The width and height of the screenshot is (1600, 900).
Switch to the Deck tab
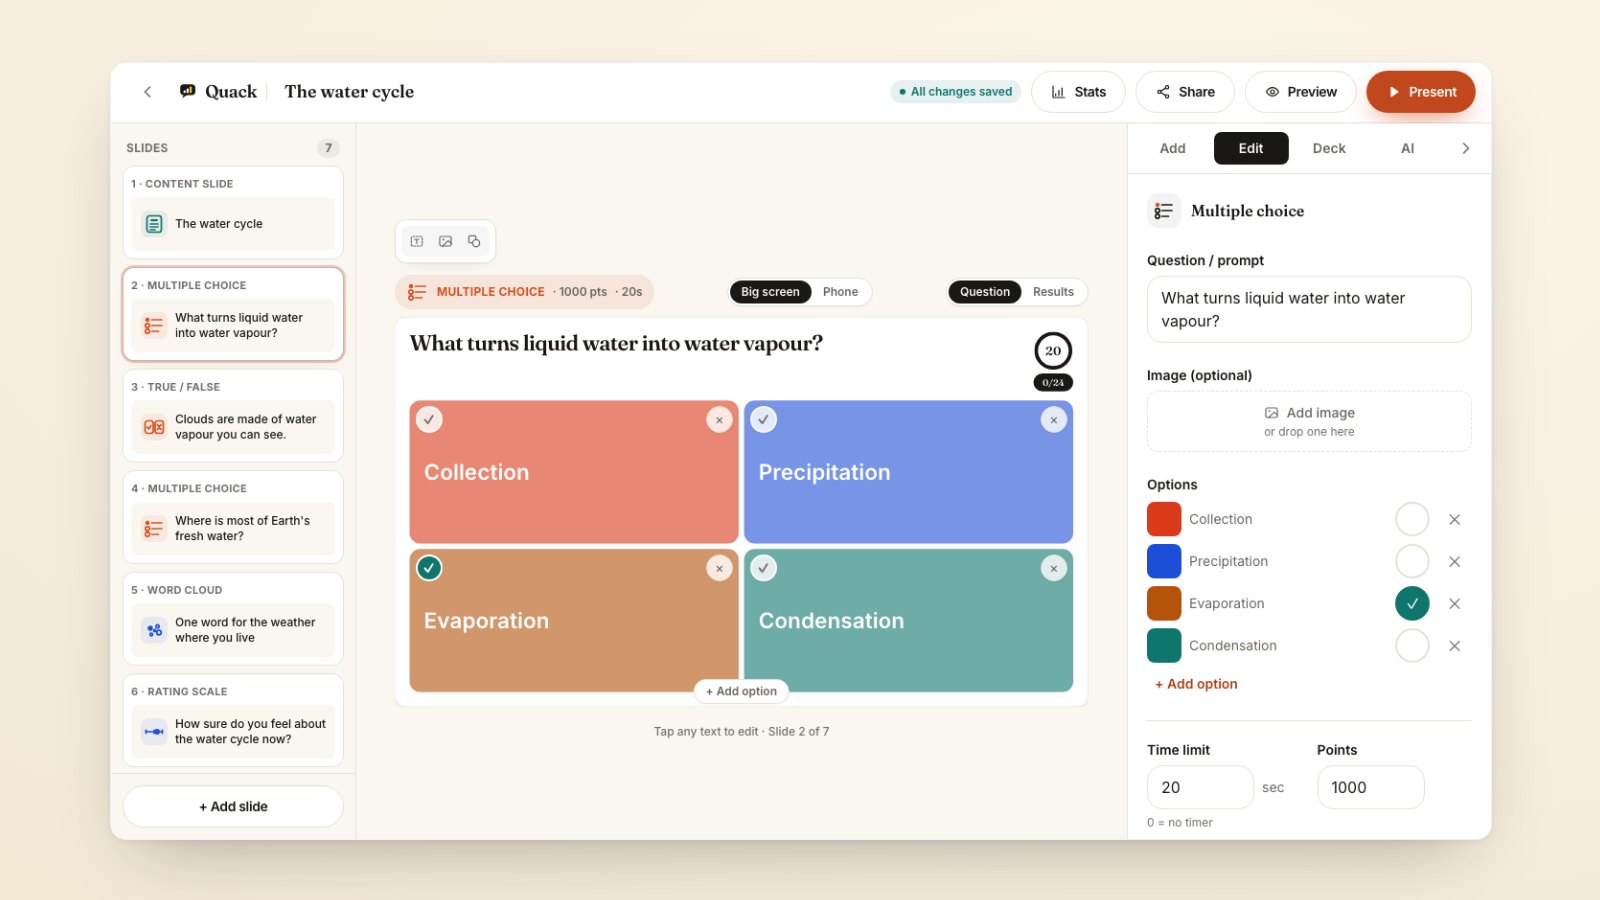click(x=1329, y=148)
